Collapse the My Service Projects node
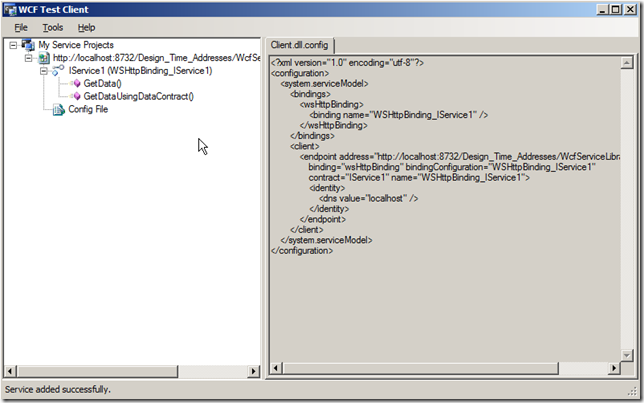Viewport: 644px width, 403px height. tap(13, 45)
